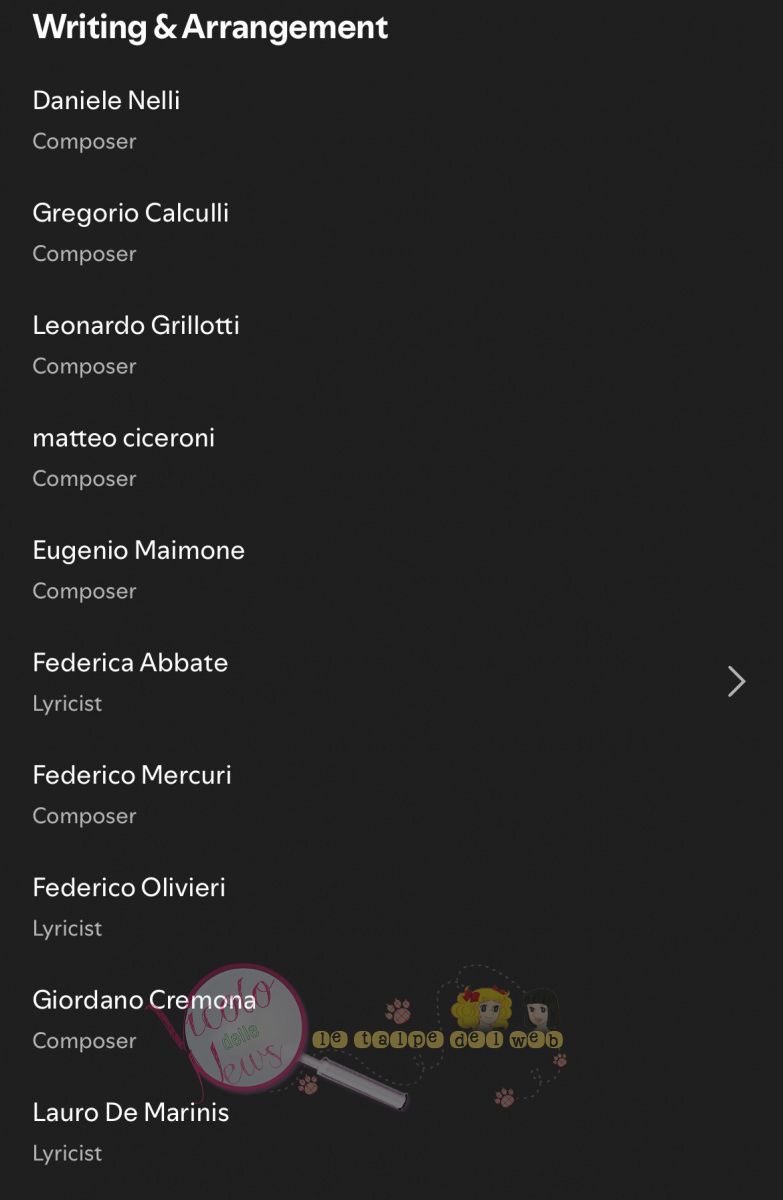
Task: Tap the Federico Mercuri name
Action: point(132,776)
